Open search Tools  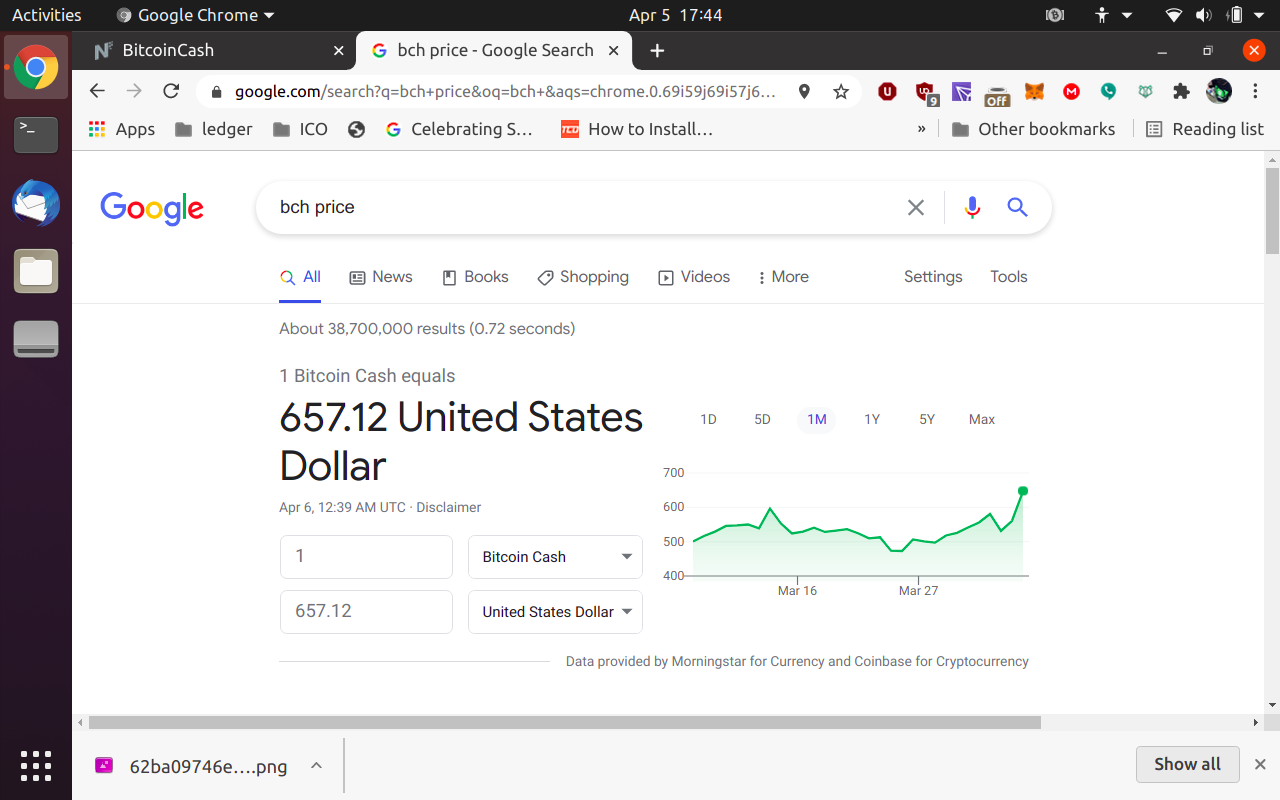click(1009, 277)
